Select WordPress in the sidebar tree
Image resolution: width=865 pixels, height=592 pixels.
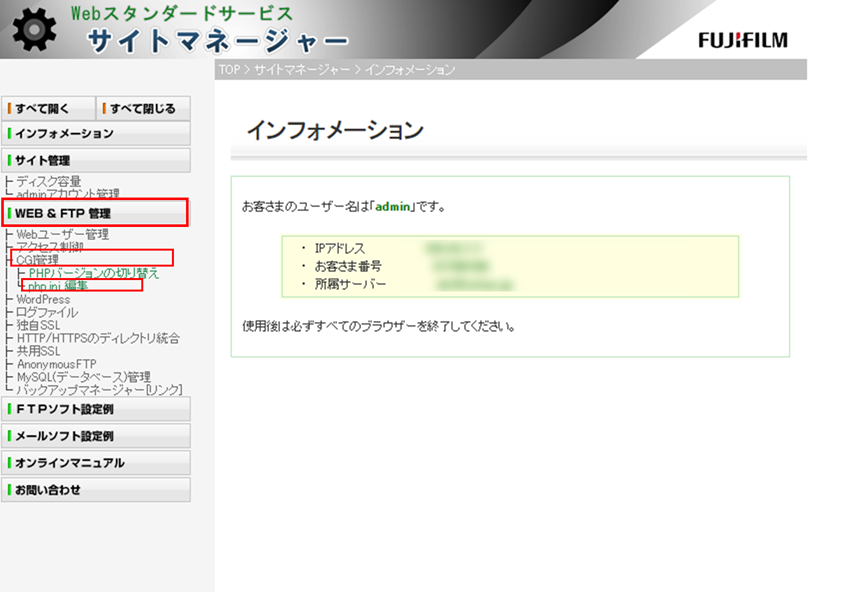[x=43, y=299]
